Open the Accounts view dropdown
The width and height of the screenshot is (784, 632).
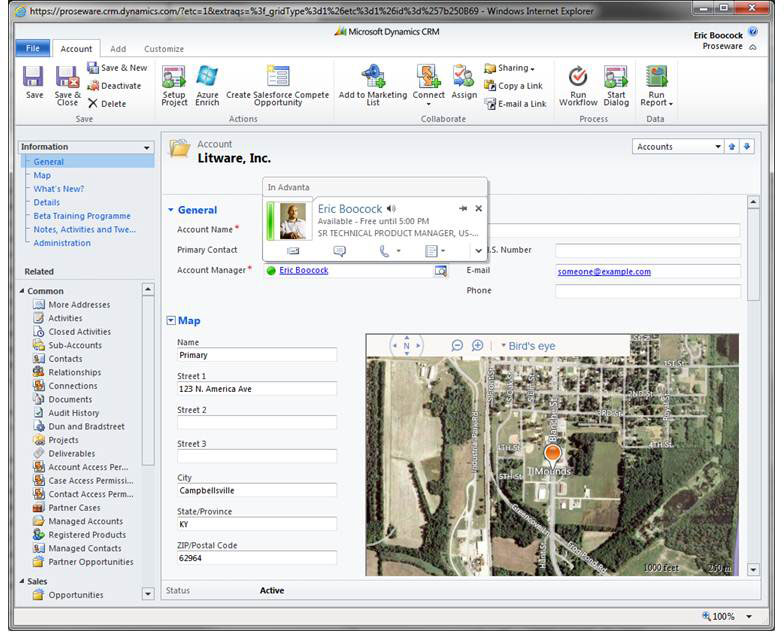coord(717,147)
